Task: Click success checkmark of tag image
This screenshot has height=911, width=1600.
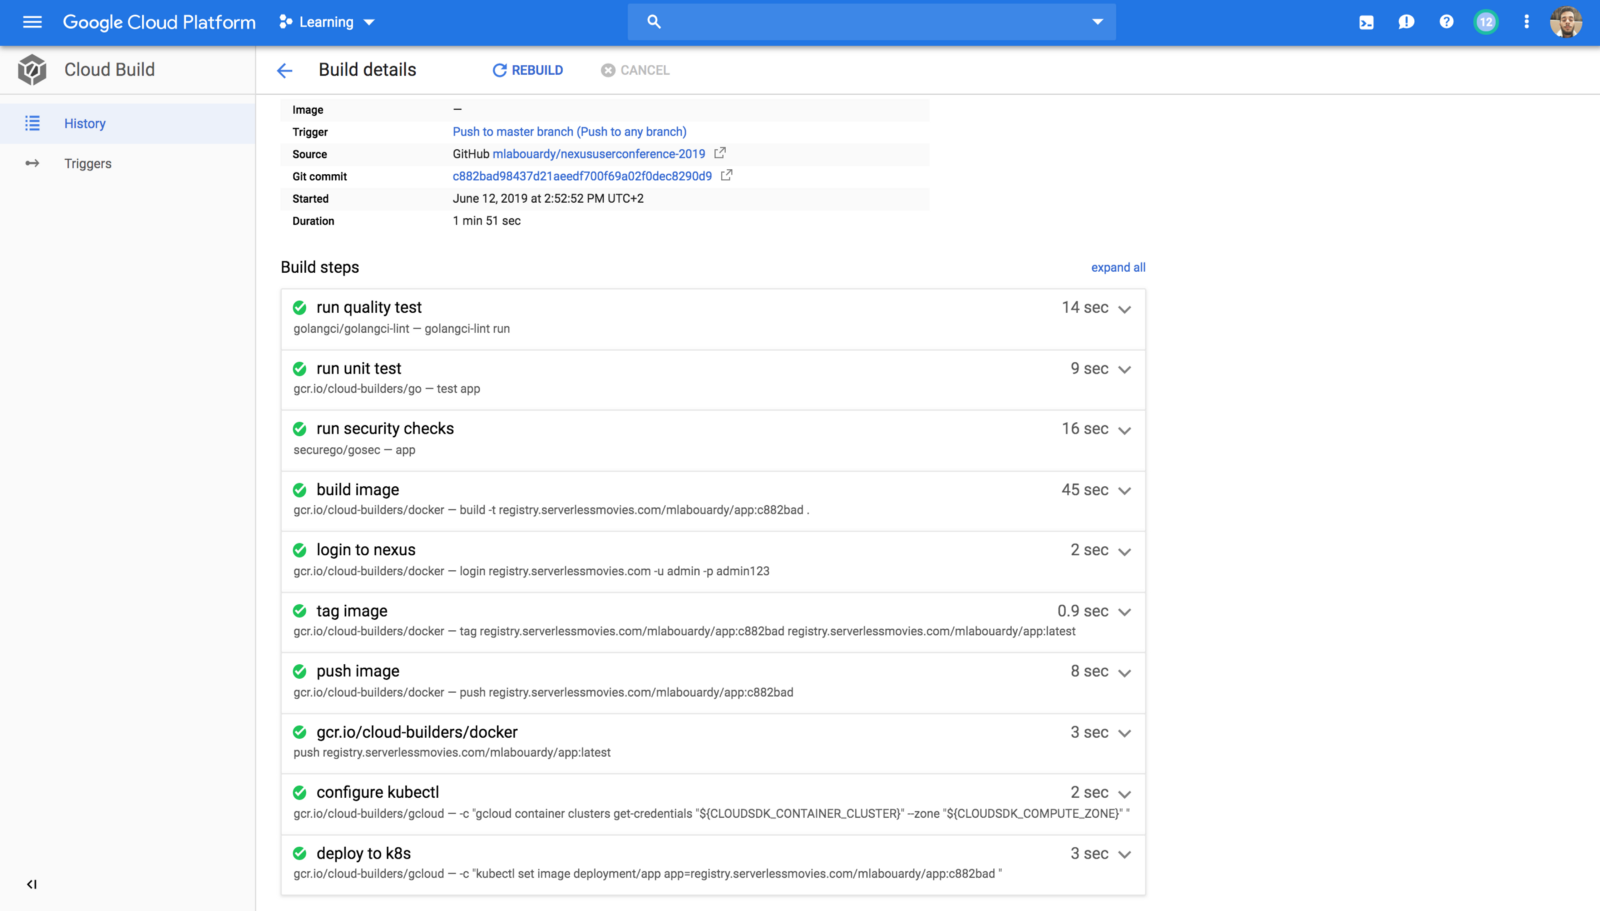Action: coord(300,611)
